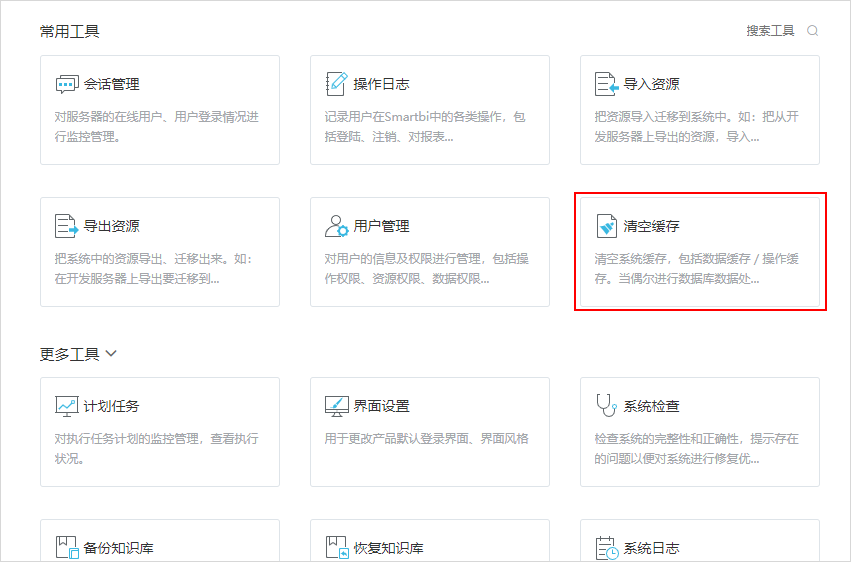Click description starting 对服务器的在线用户
851x562 pixels.
pyautogui.click(x=156, y=127)
